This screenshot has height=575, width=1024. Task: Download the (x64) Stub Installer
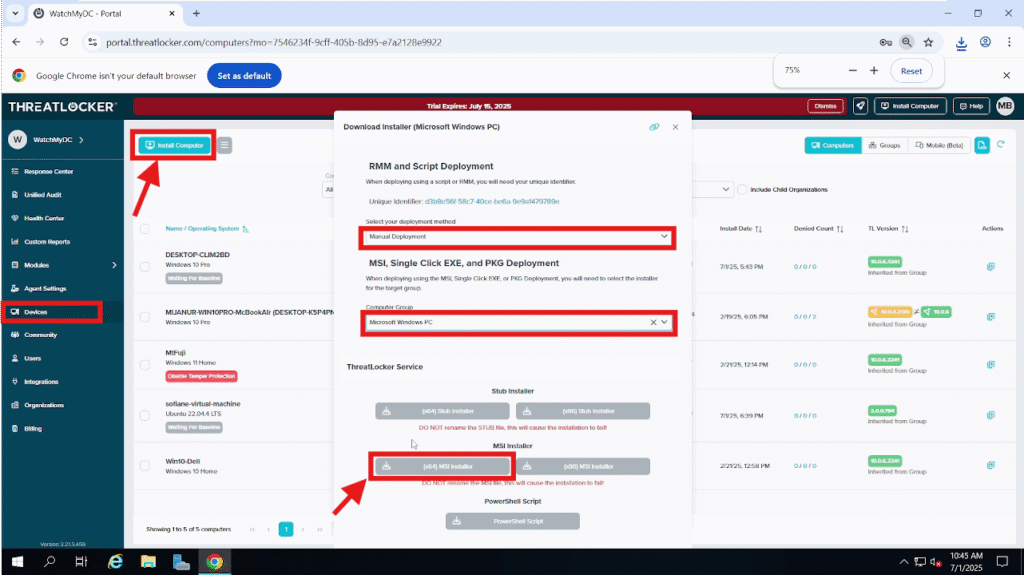pos(442,411)
